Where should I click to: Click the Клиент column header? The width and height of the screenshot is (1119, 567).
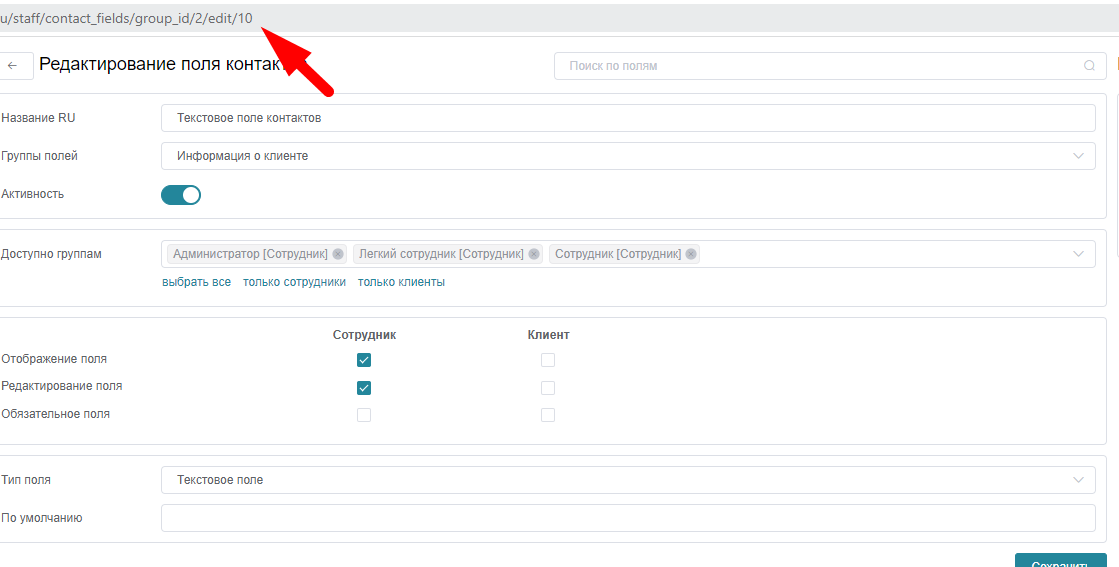549,334
